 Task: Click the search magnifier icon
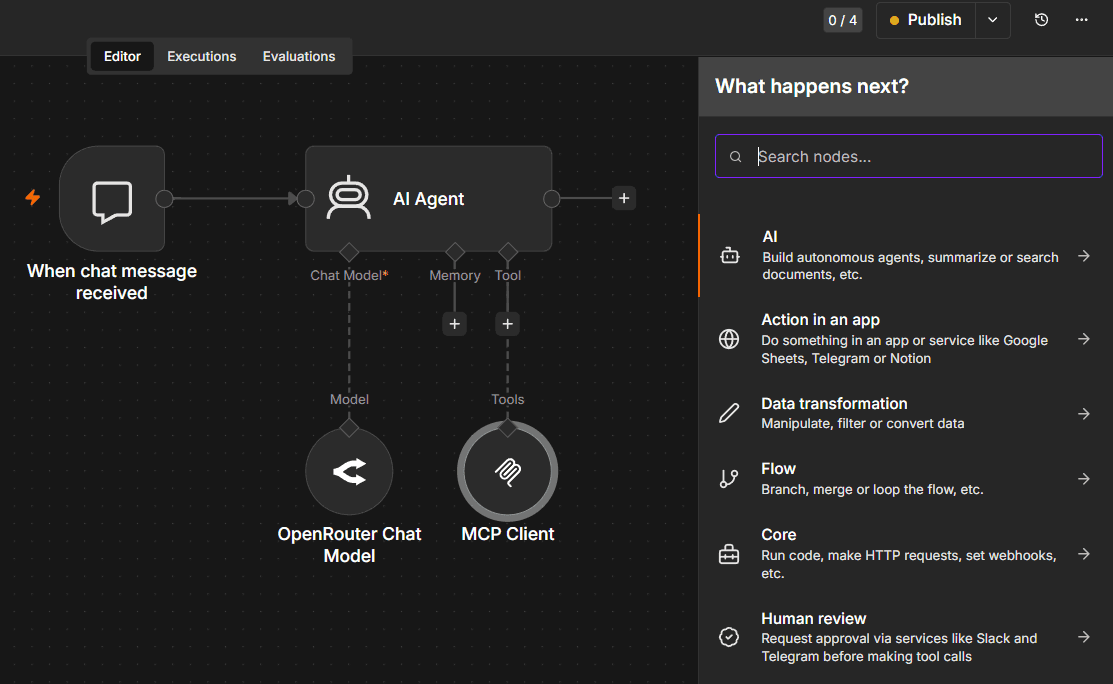[736, 157]
